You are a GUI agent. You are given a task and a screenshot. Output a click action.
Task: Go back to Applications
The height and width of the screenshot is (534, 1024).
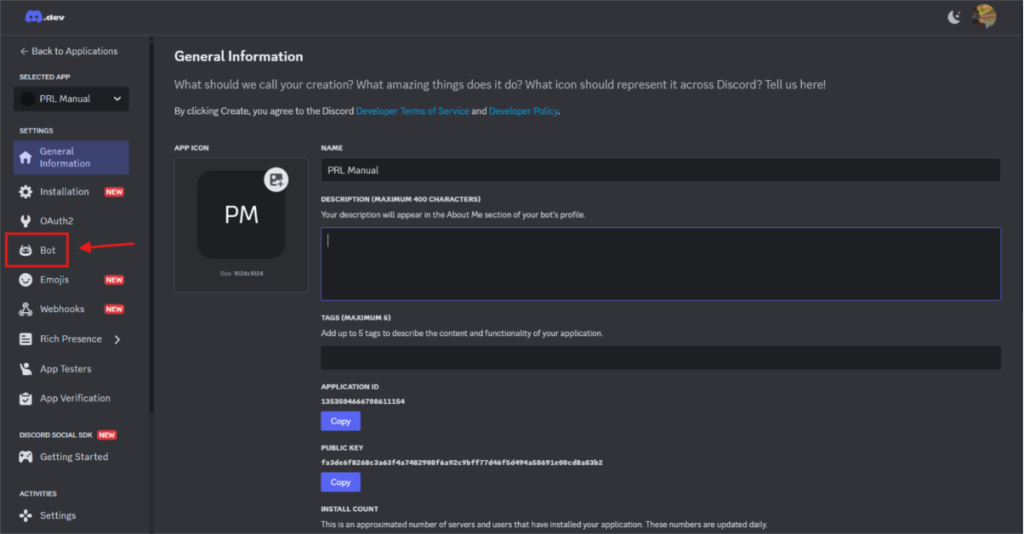point(69,51)
